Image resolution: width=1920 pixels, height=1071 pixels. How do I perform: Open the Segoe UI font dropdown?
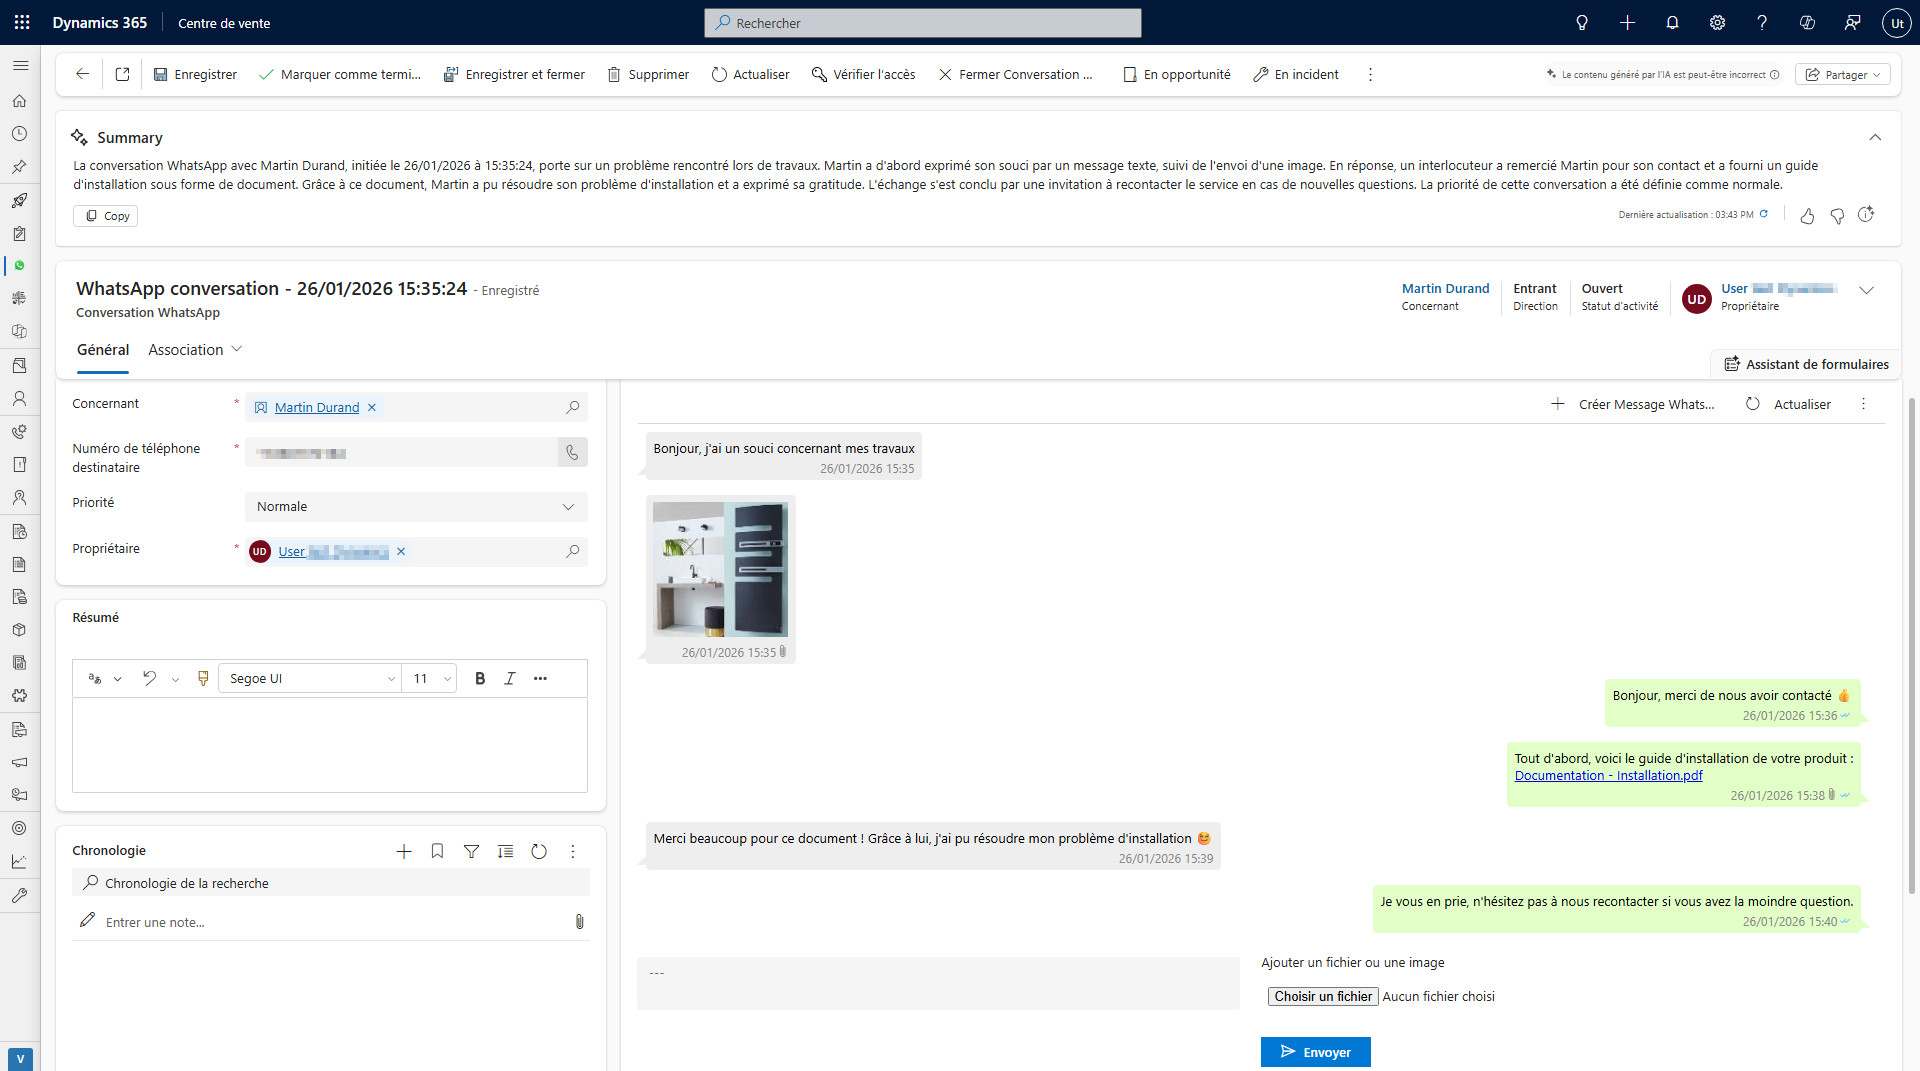tap(312, 678)
